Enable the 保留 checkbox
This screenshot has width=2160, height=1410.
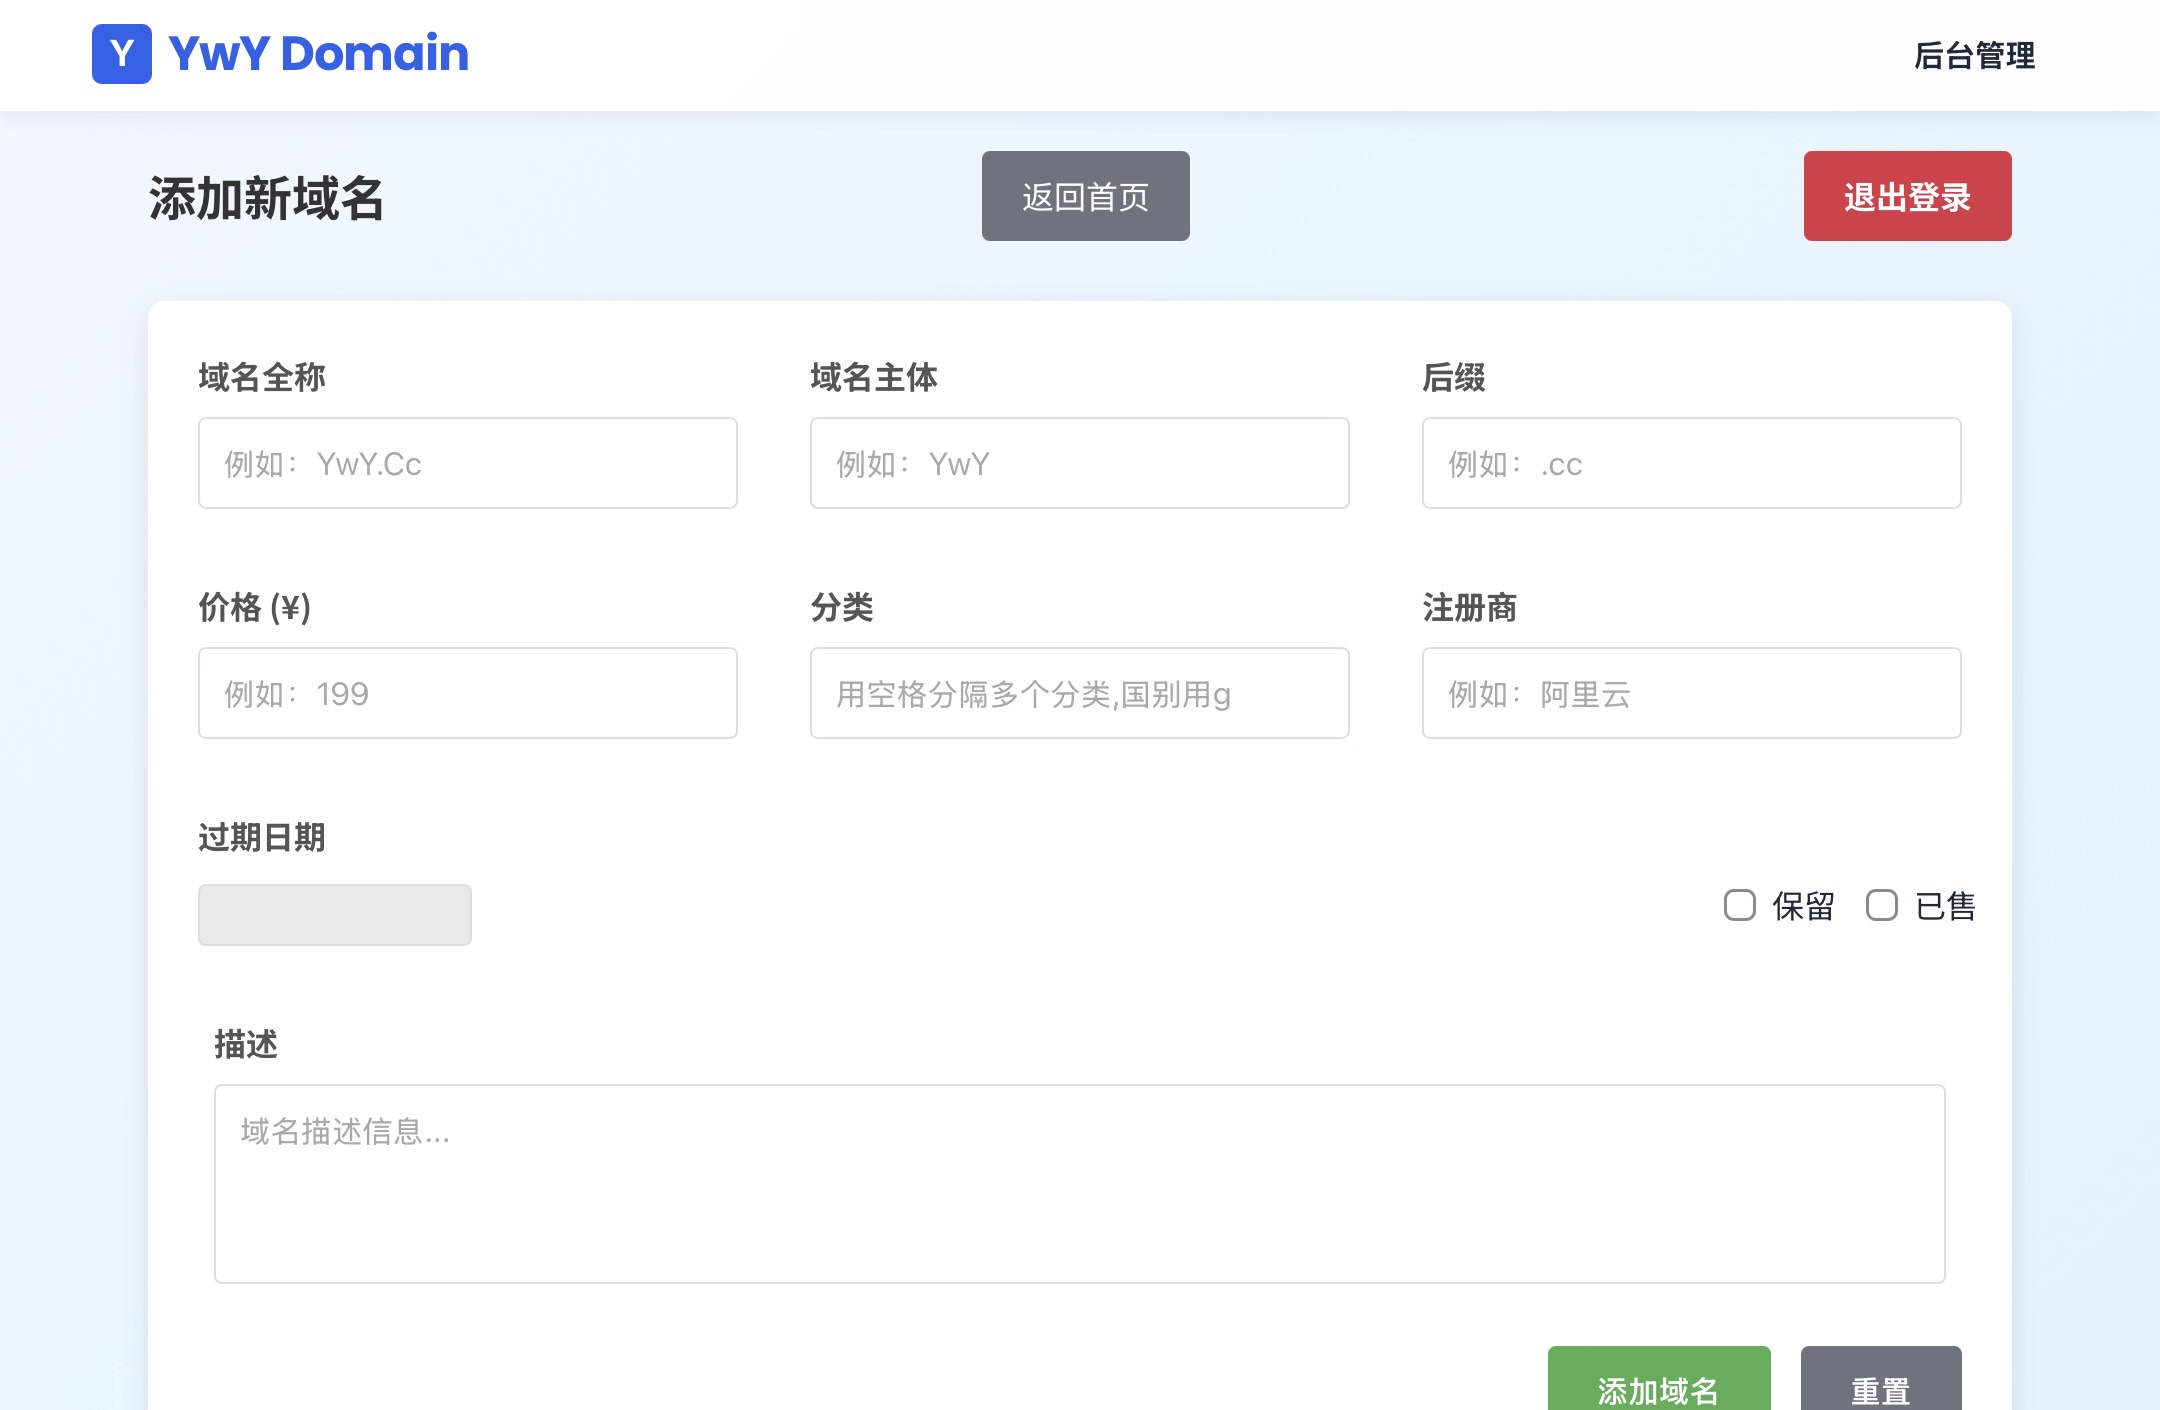click(1739, 905)
